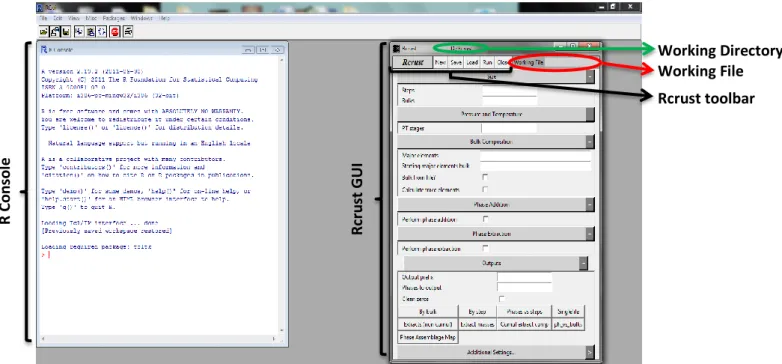The image size is (782, 364).
Task: Collapse the Outputs section
Action: coord(584,263)
